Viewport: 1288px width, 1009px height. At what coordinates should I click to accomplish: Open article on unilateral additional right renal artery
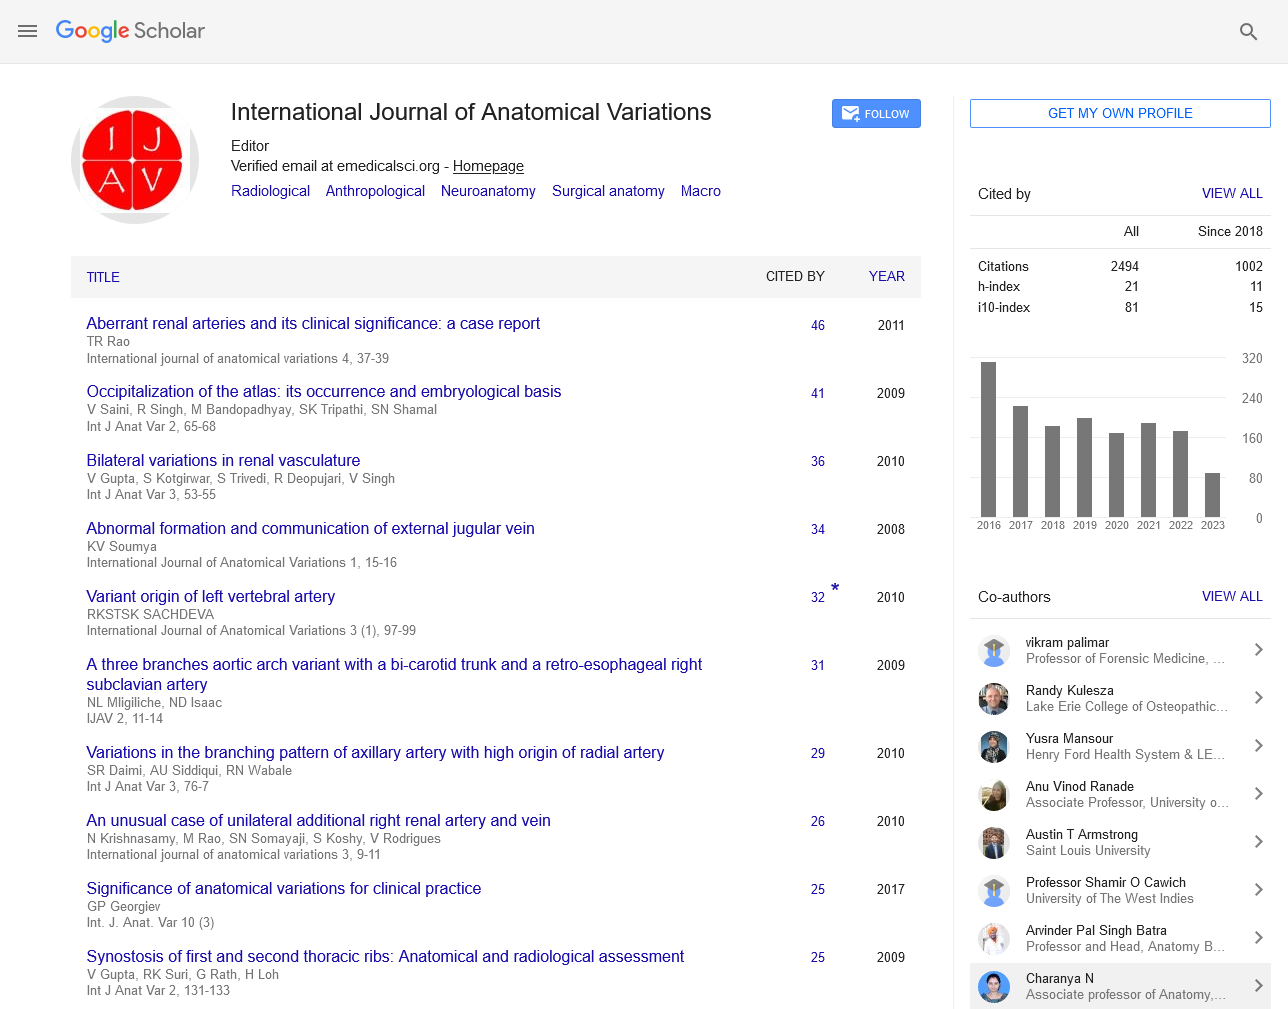pos(318,820)
